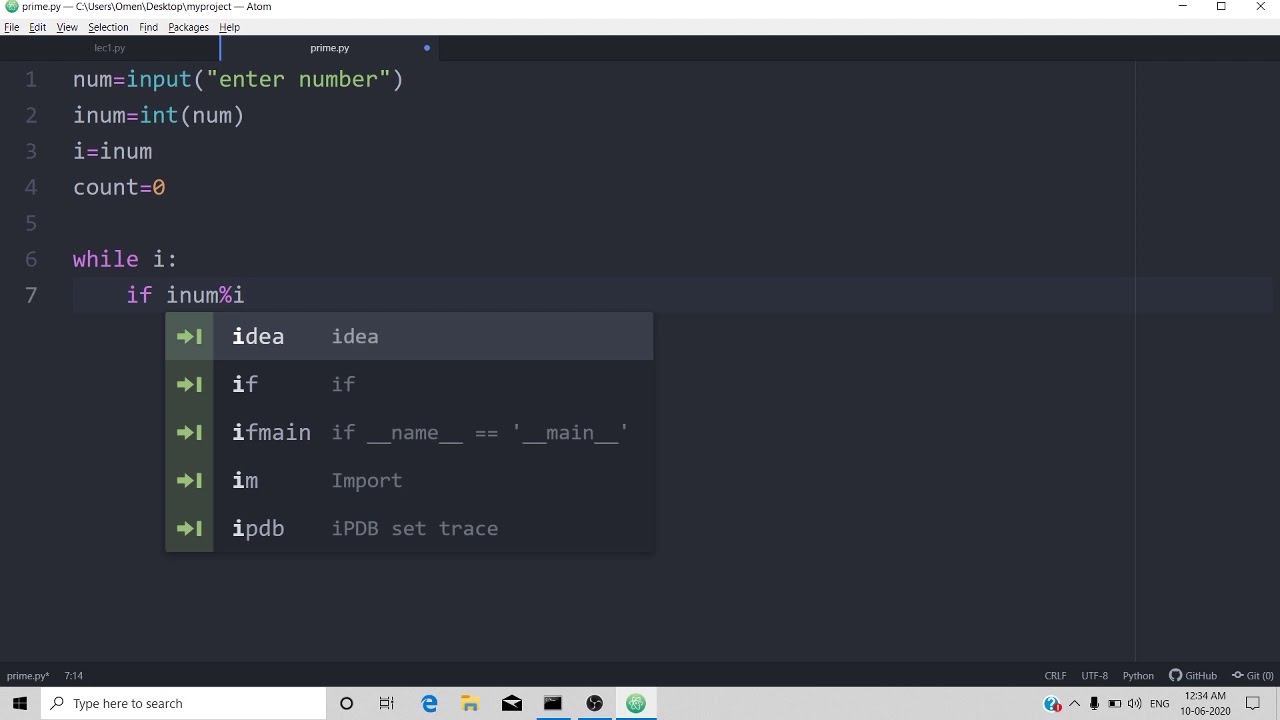Open the Help menu
The image size is (1280, 720).
pos(229,27)
